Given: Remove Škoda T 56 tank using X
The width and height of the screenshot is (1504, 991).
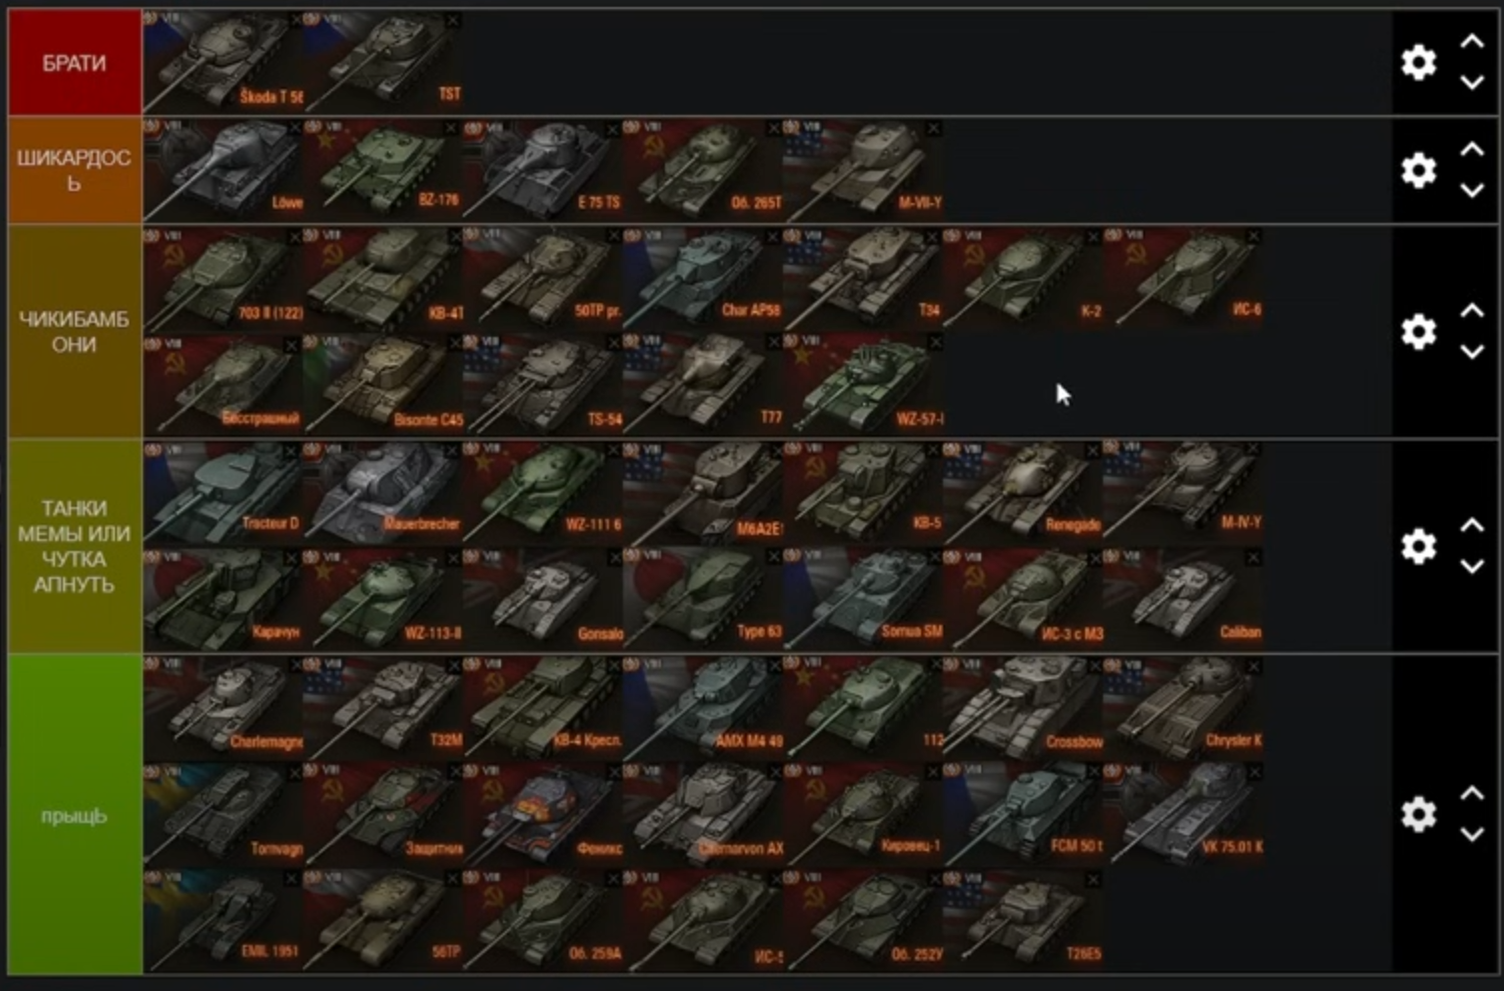Looking at the screenshot, I should [x=295, y=20].
